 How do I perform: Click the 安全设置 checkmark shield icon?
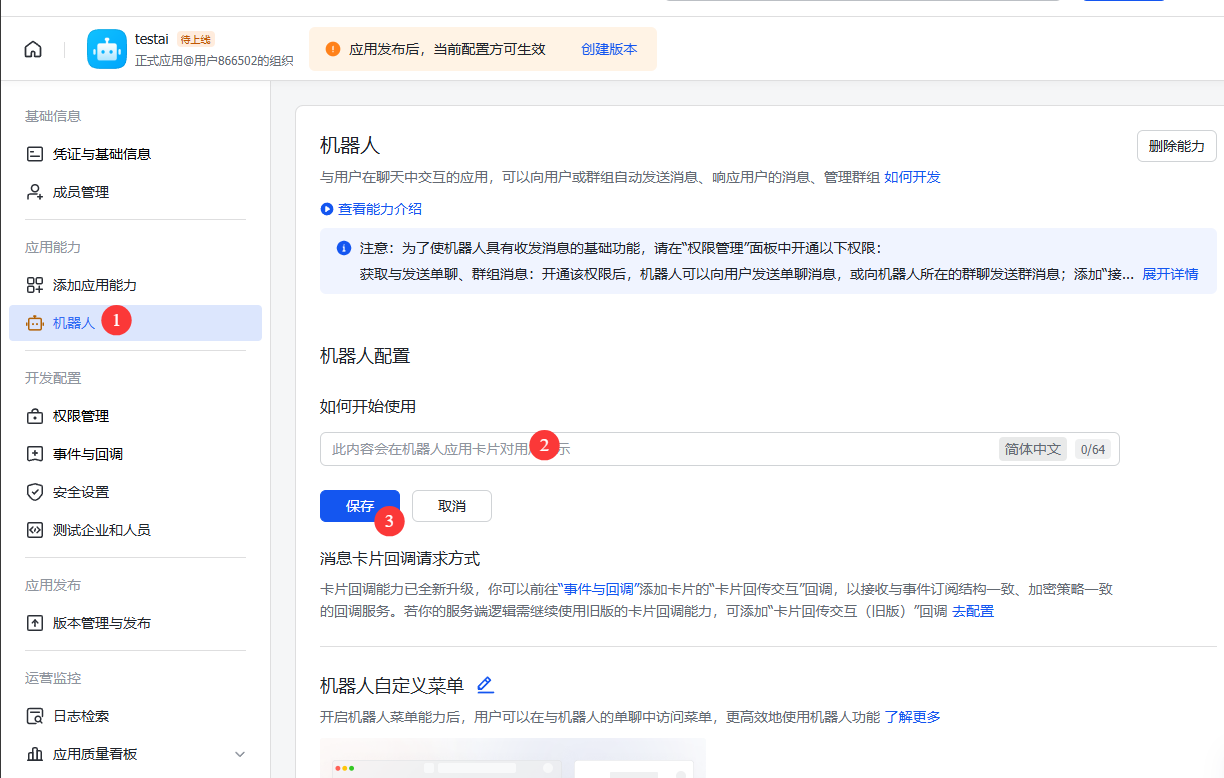[x=34, y=491]
